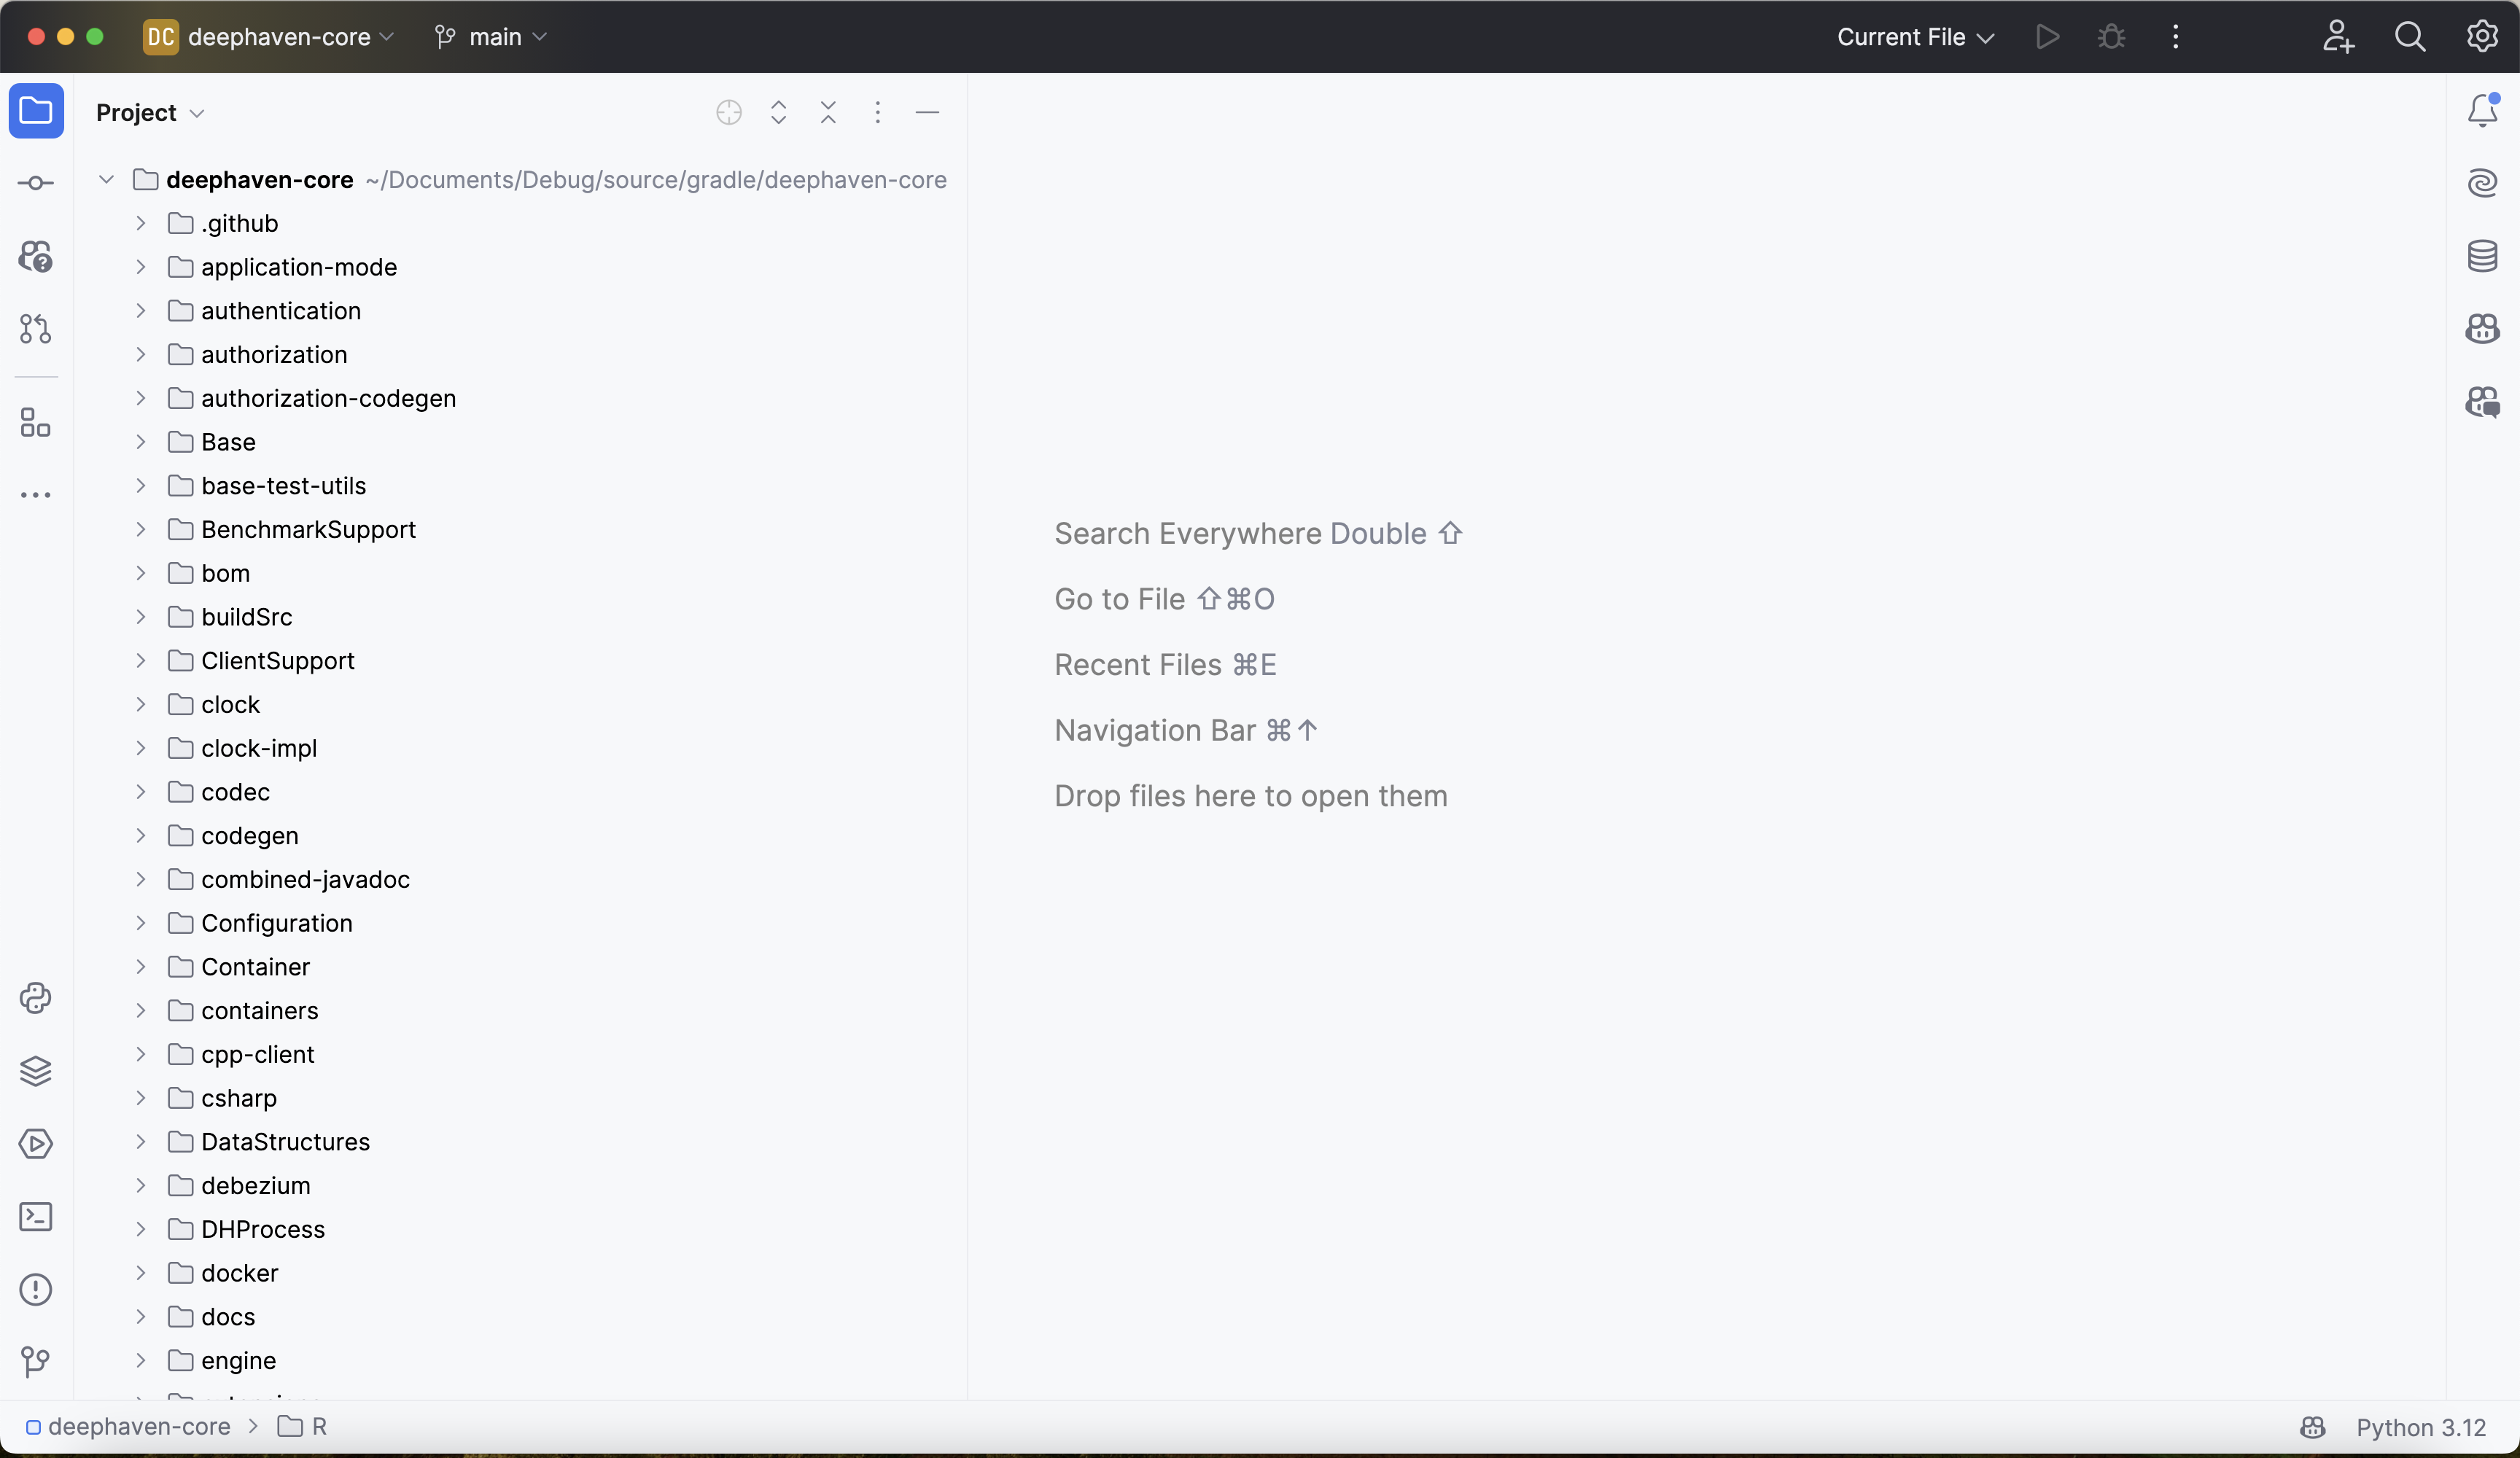
Task: Open the Terminal tool window
Action: pos(36,1217)
